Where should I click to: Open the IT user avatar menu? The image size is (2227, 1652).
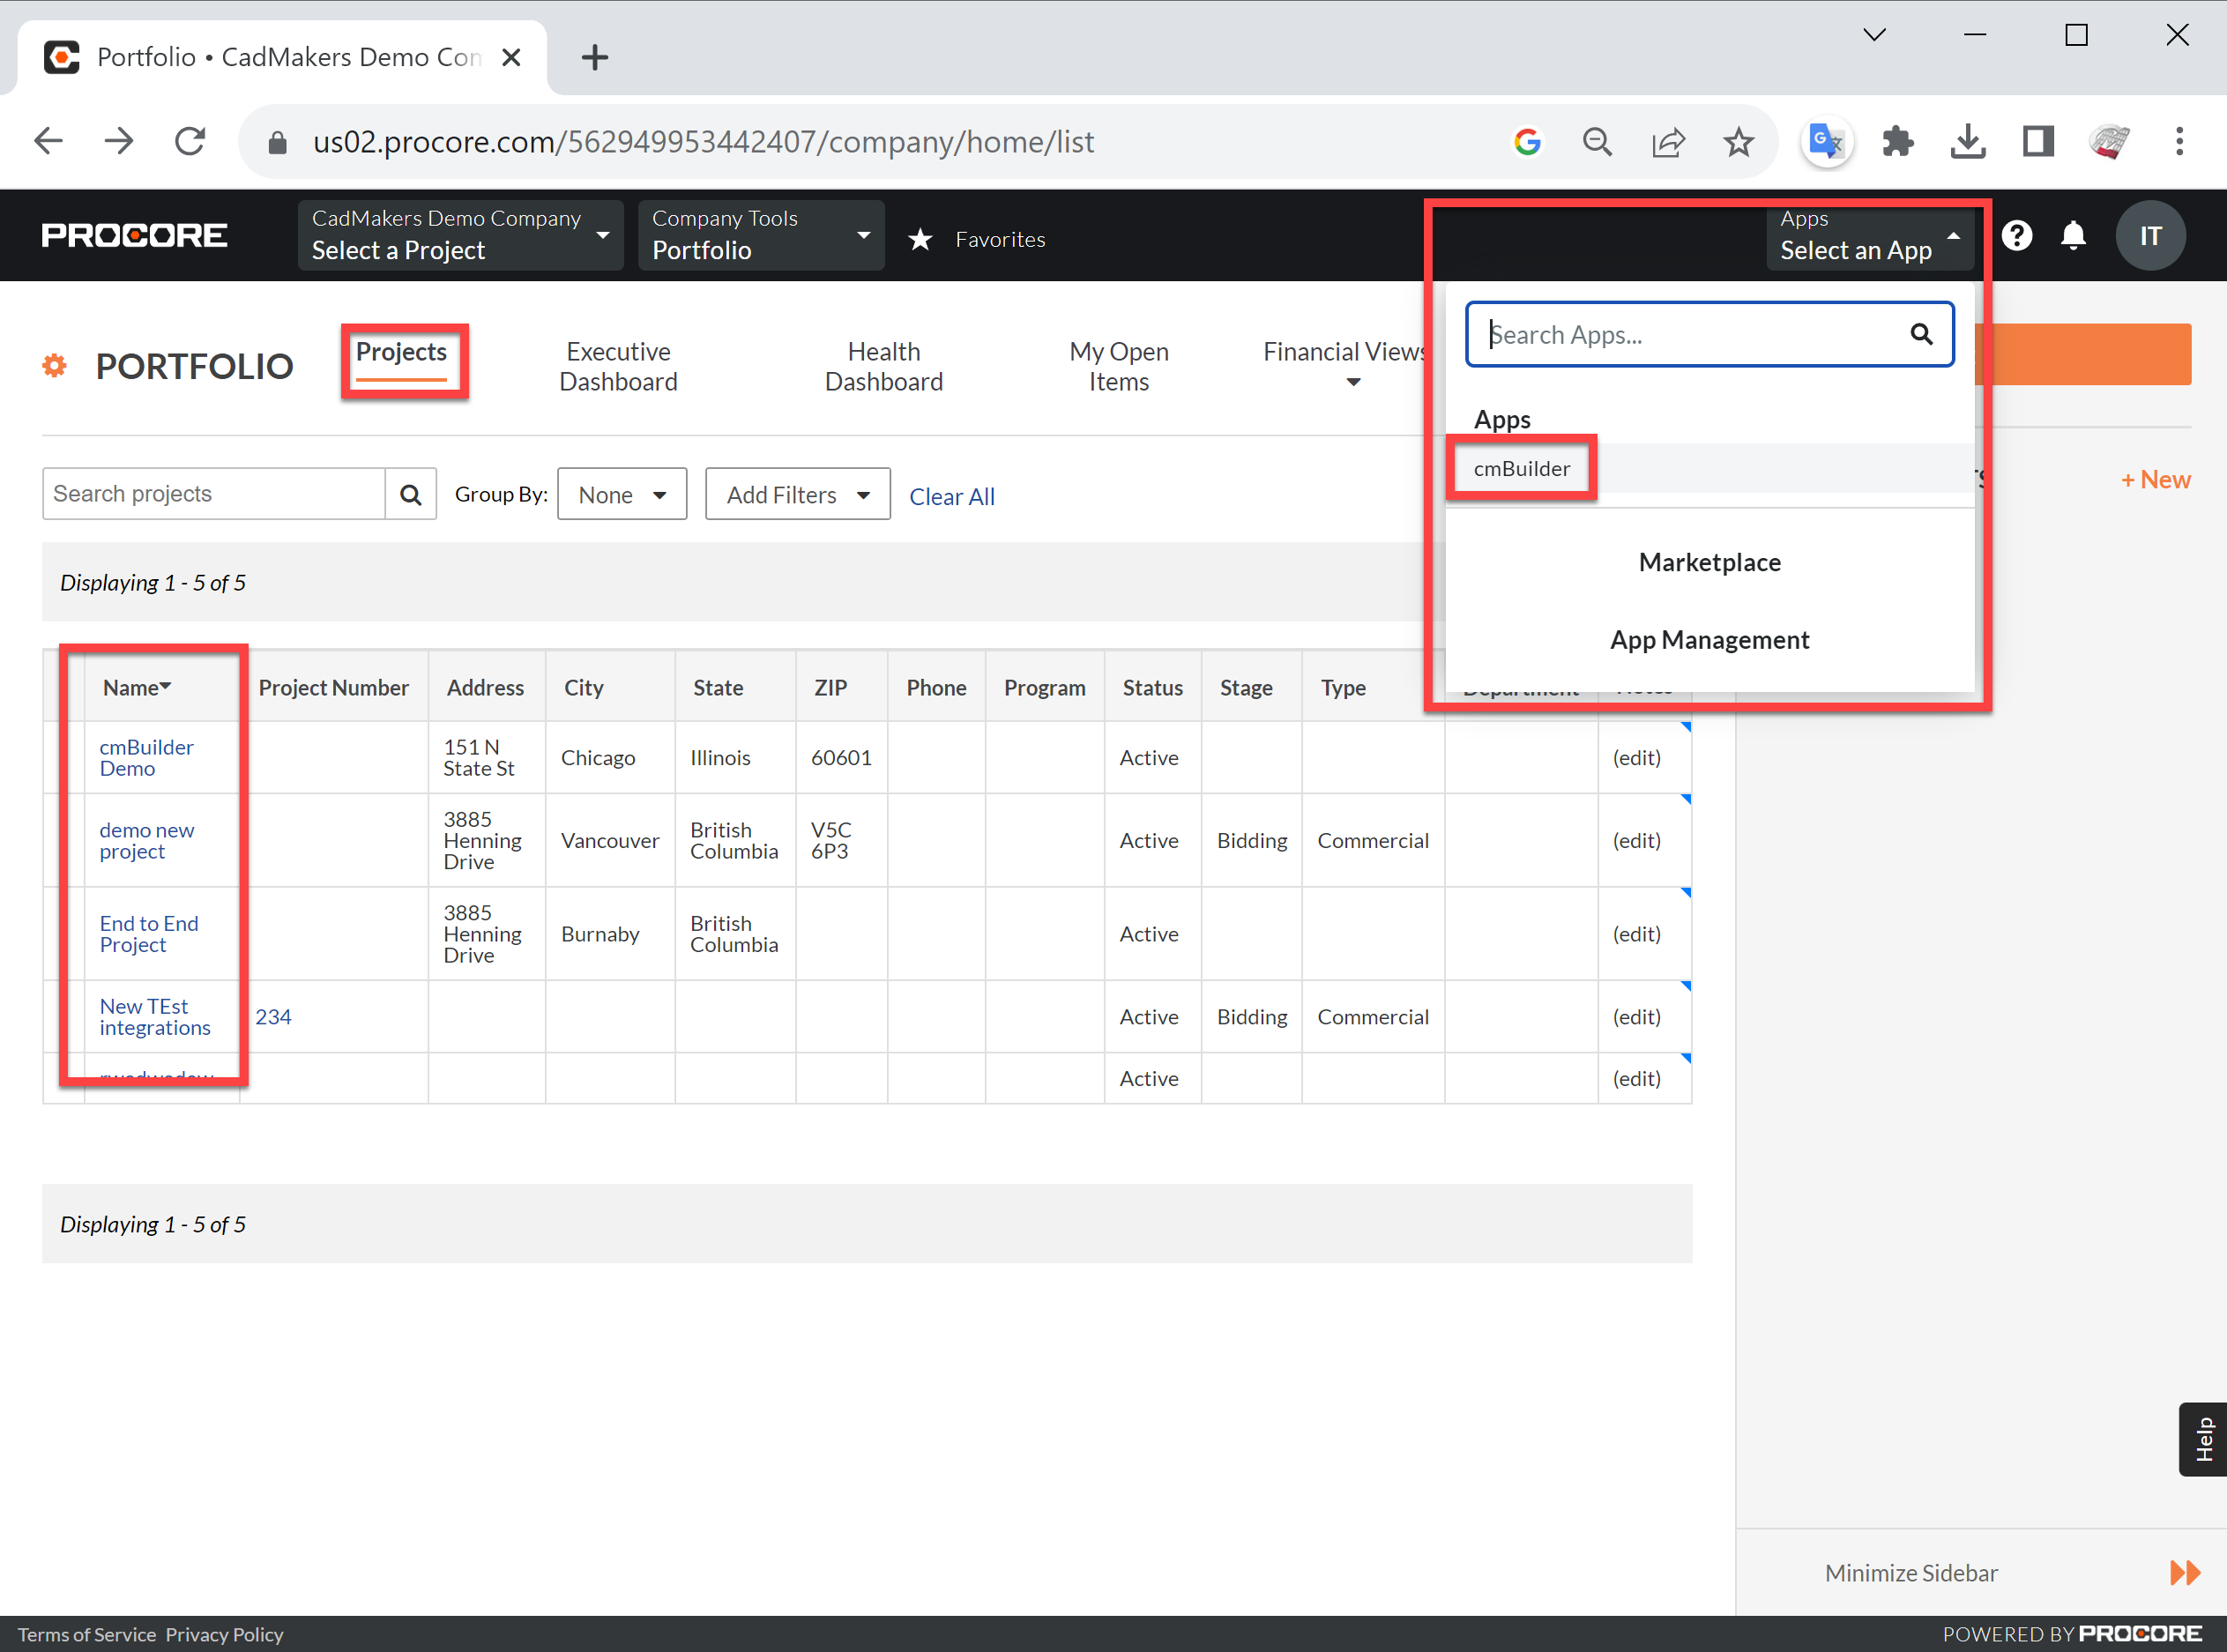coord(2150,236)
